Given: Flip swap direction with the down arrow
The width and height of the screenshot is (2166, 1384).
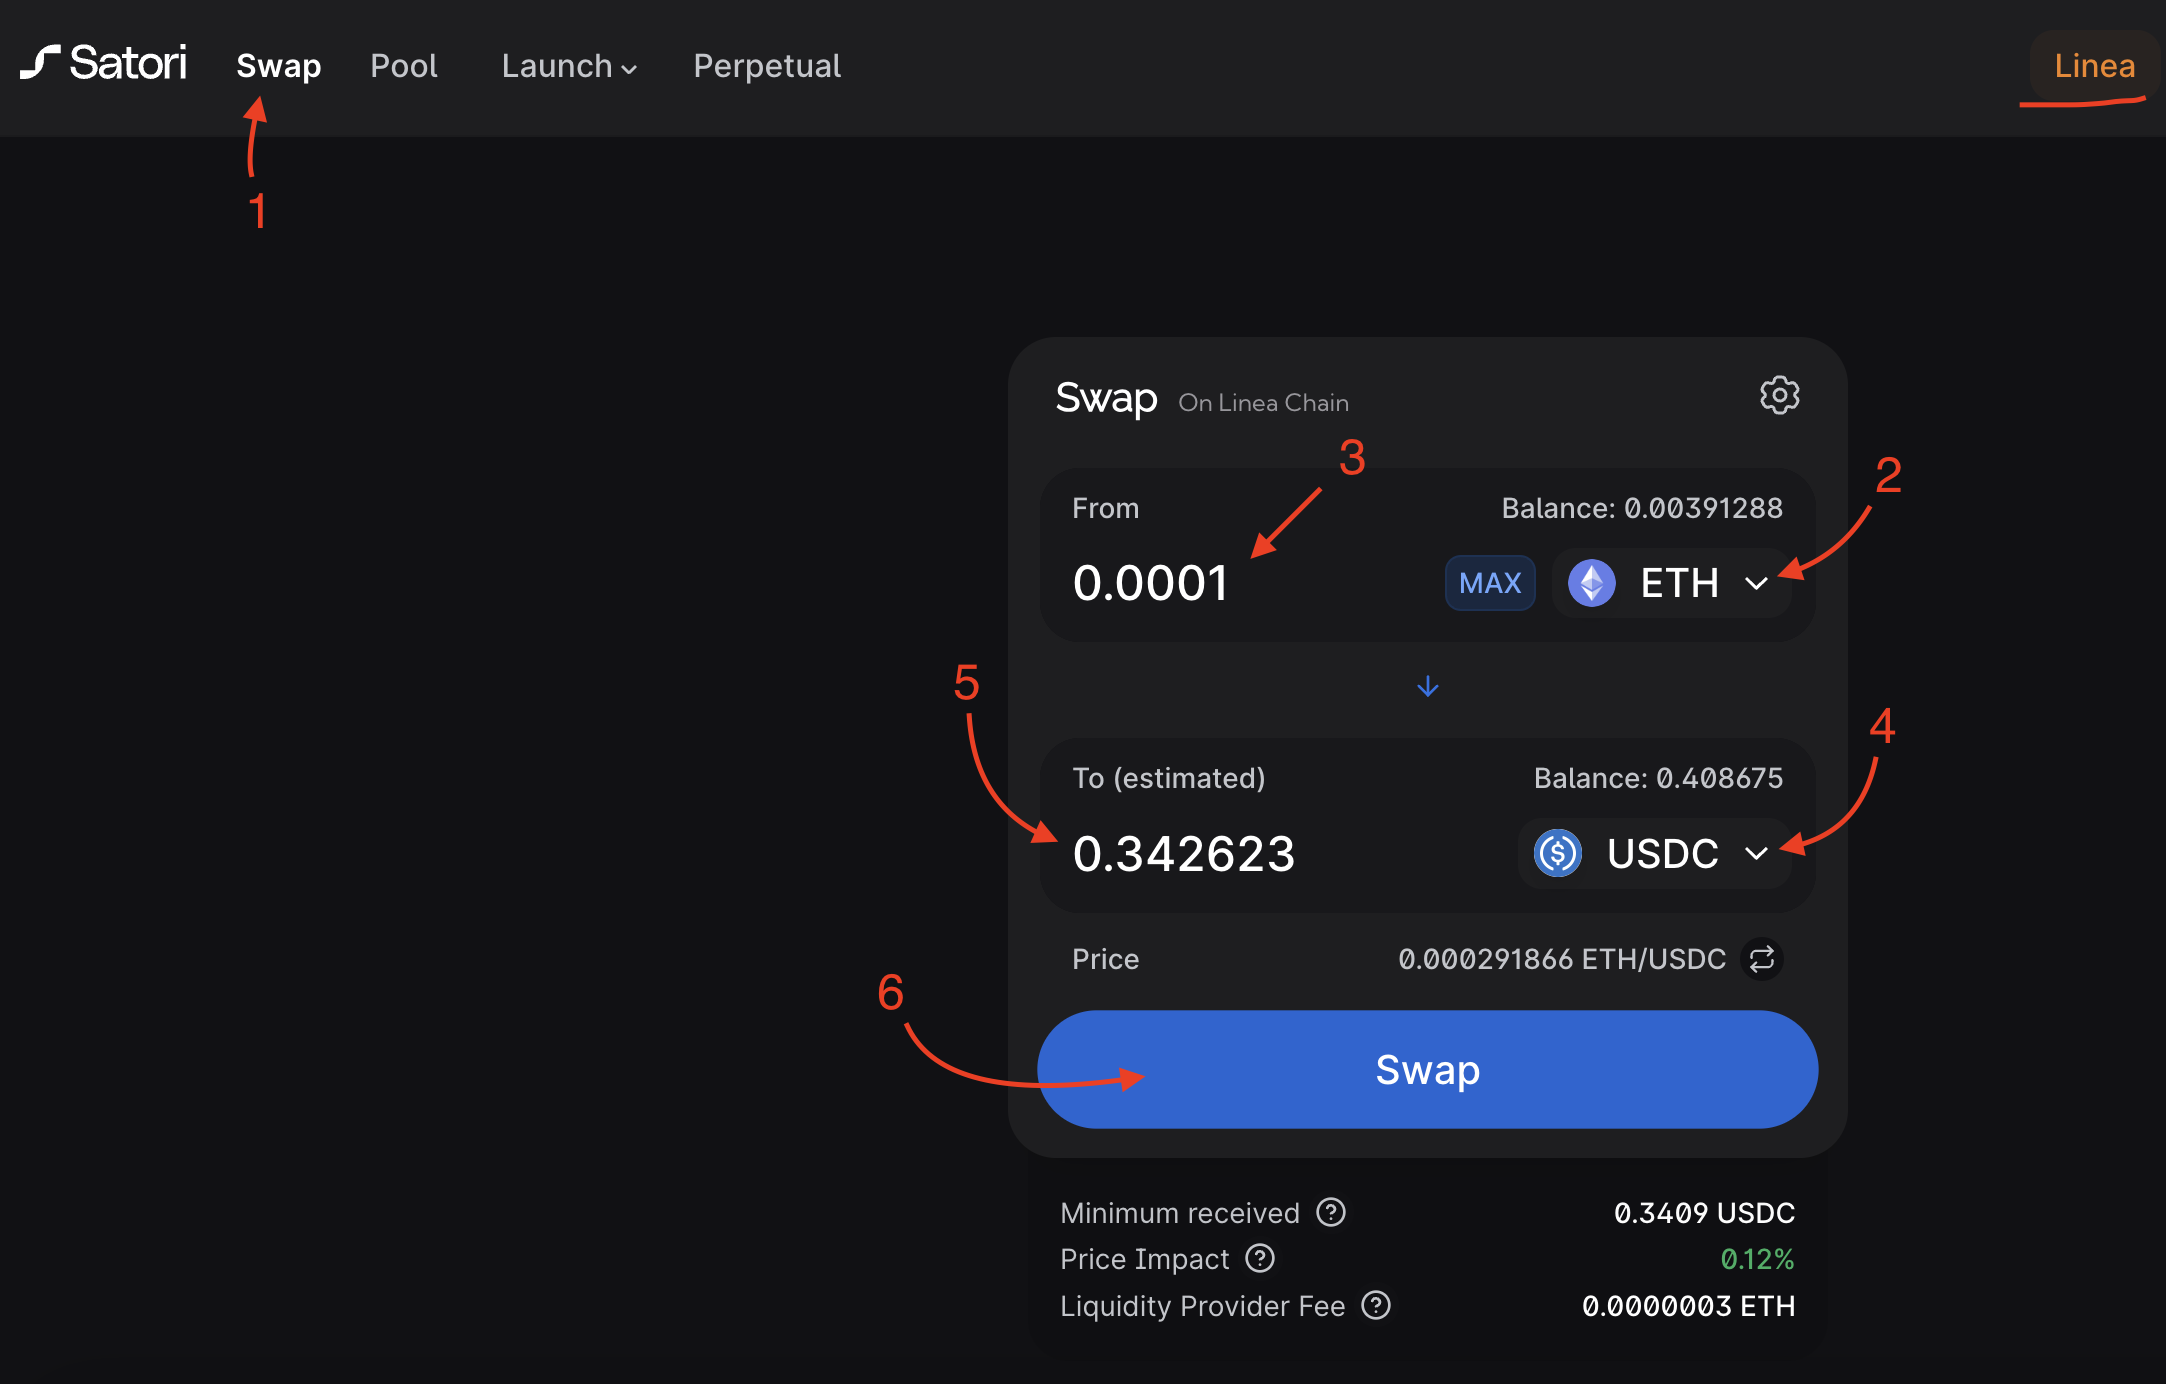Looking at the screenshot, I should [x=1427, y=686].
